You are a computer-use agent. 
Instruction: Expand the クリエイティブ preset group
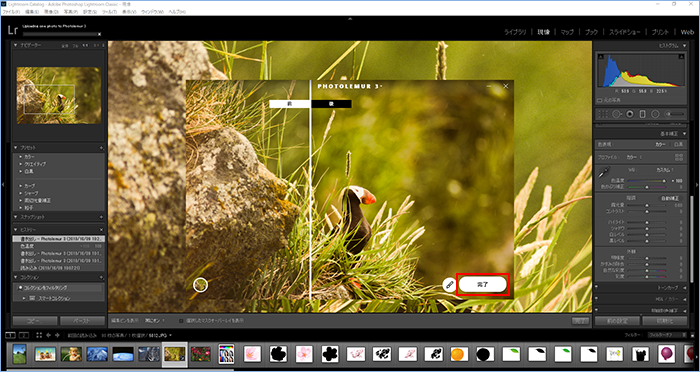20,164
